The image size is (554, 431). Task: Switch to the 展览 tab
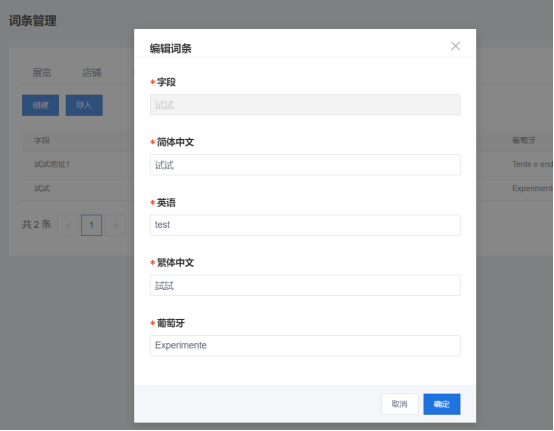pyautogui.click(x=42, y=73)
